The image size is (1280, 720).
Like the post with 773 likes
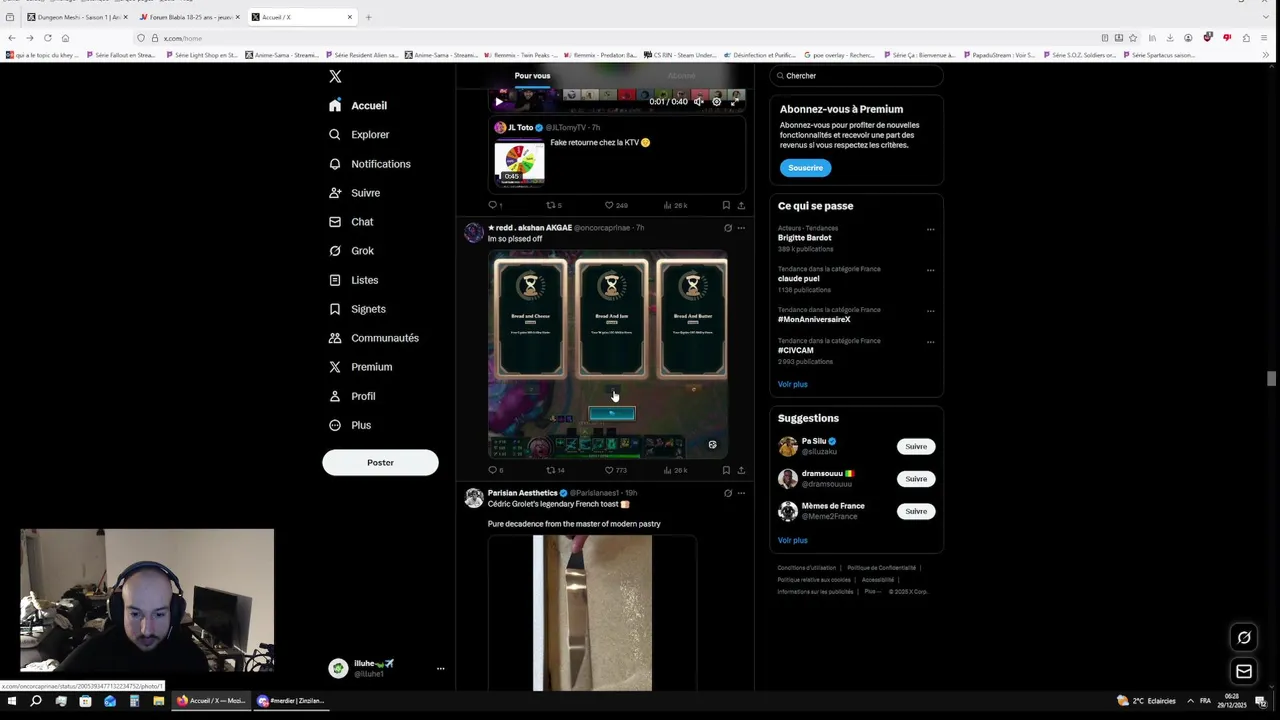pyautogui.click(x=615, y=470)
